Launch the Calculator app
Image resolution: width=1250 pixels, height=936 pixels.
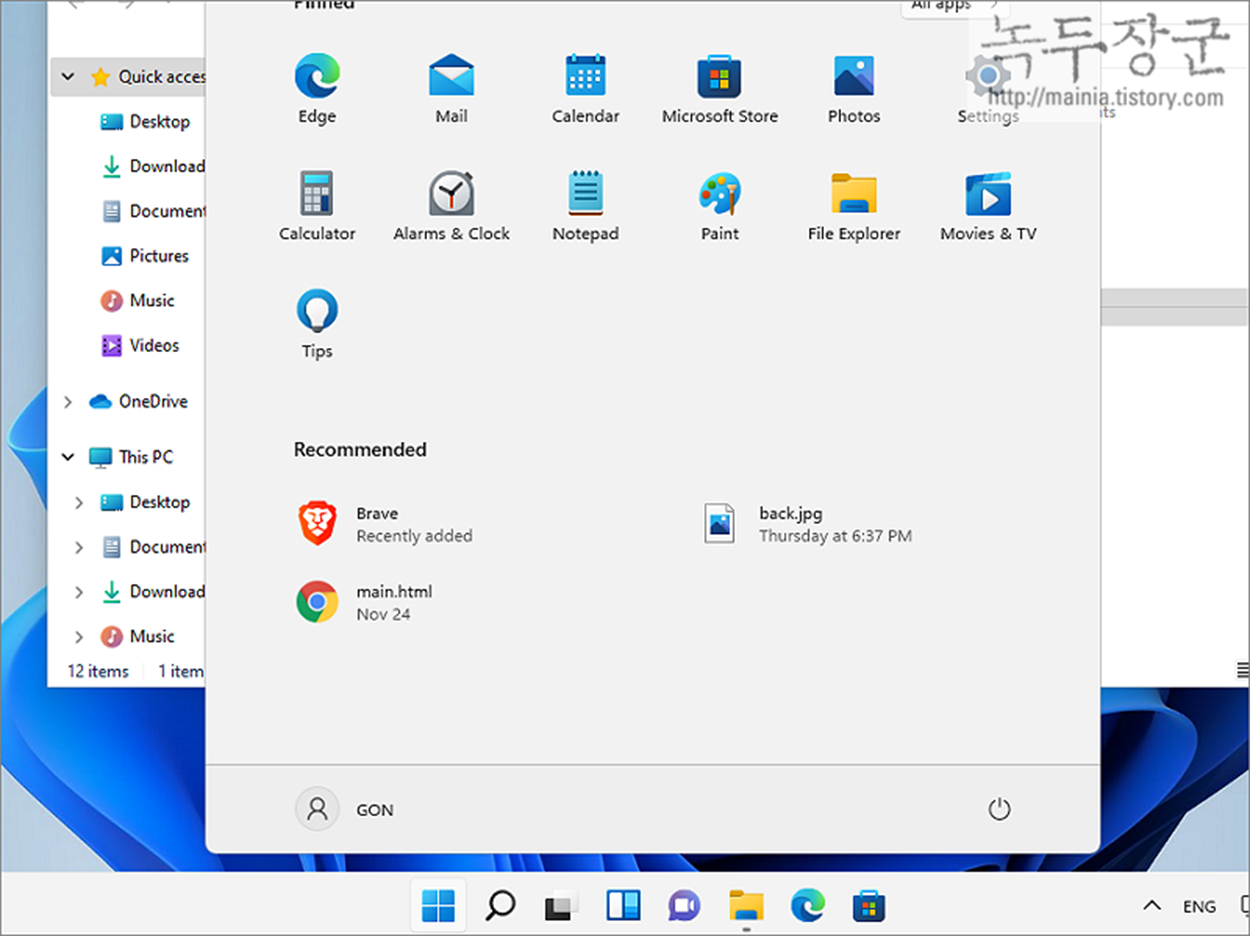coord(317,207)
